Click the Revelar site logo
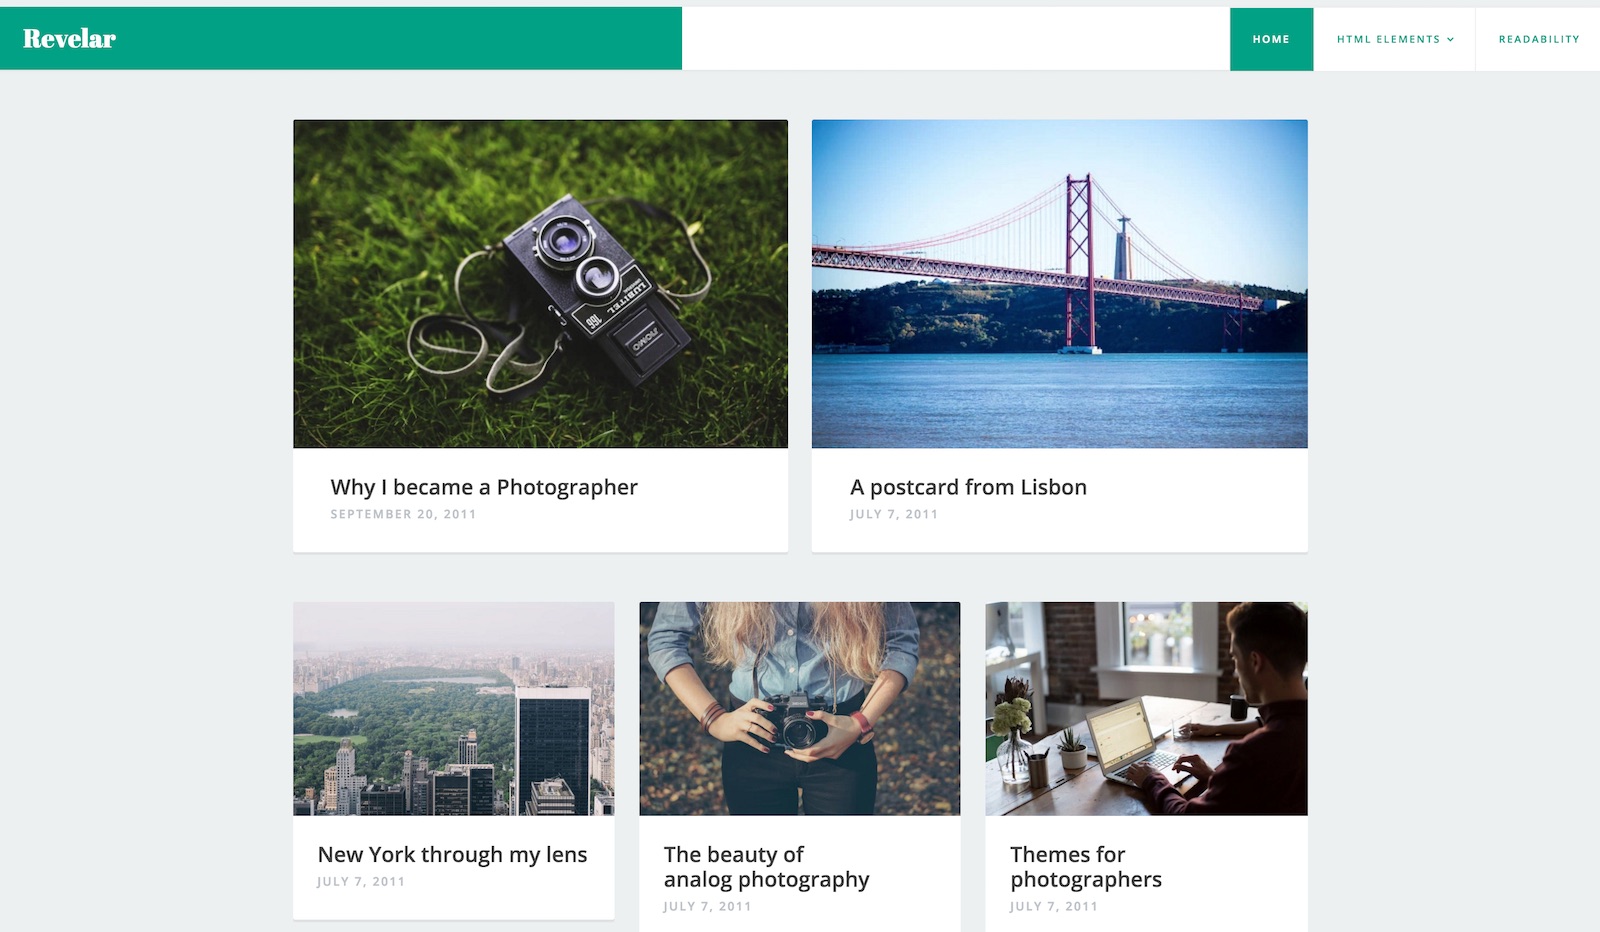1600x932 pixels. coord(69,39)
